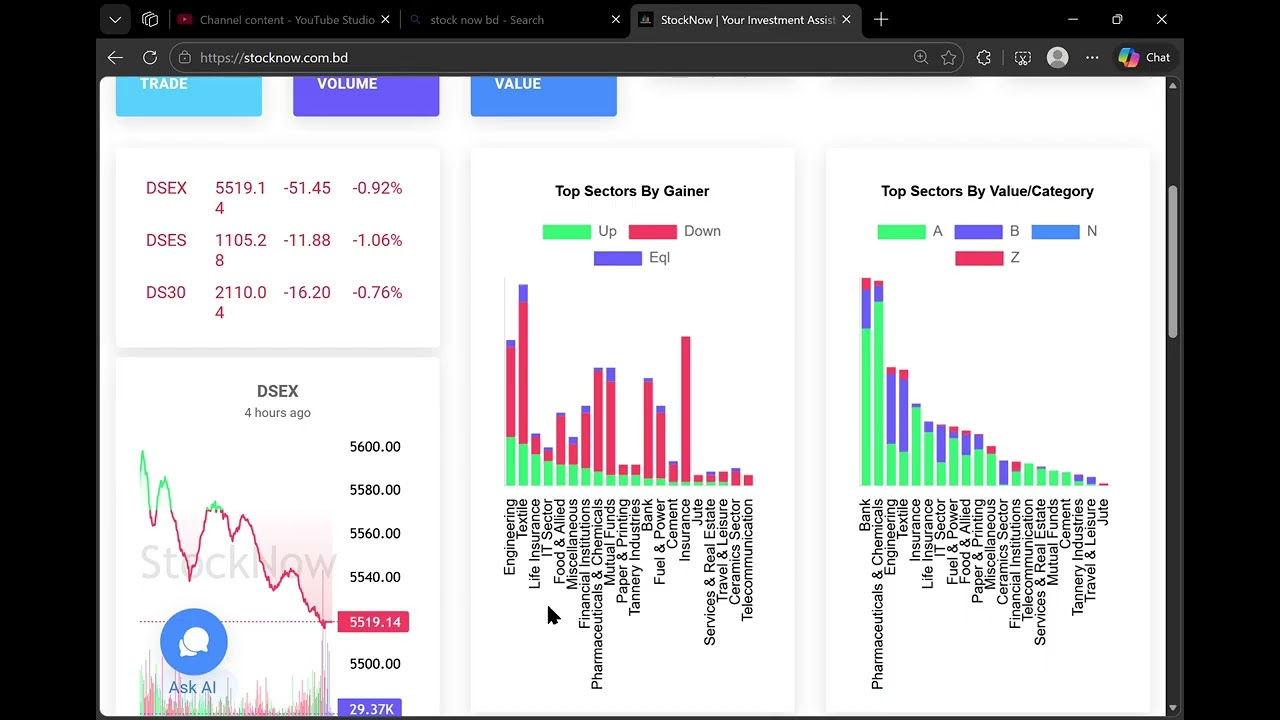Image resolution: width=1280 pixels, height=720 pixels.
Task: Open the tab actions menu chevron
Action: pyautogui.click(x=115, y=20)
